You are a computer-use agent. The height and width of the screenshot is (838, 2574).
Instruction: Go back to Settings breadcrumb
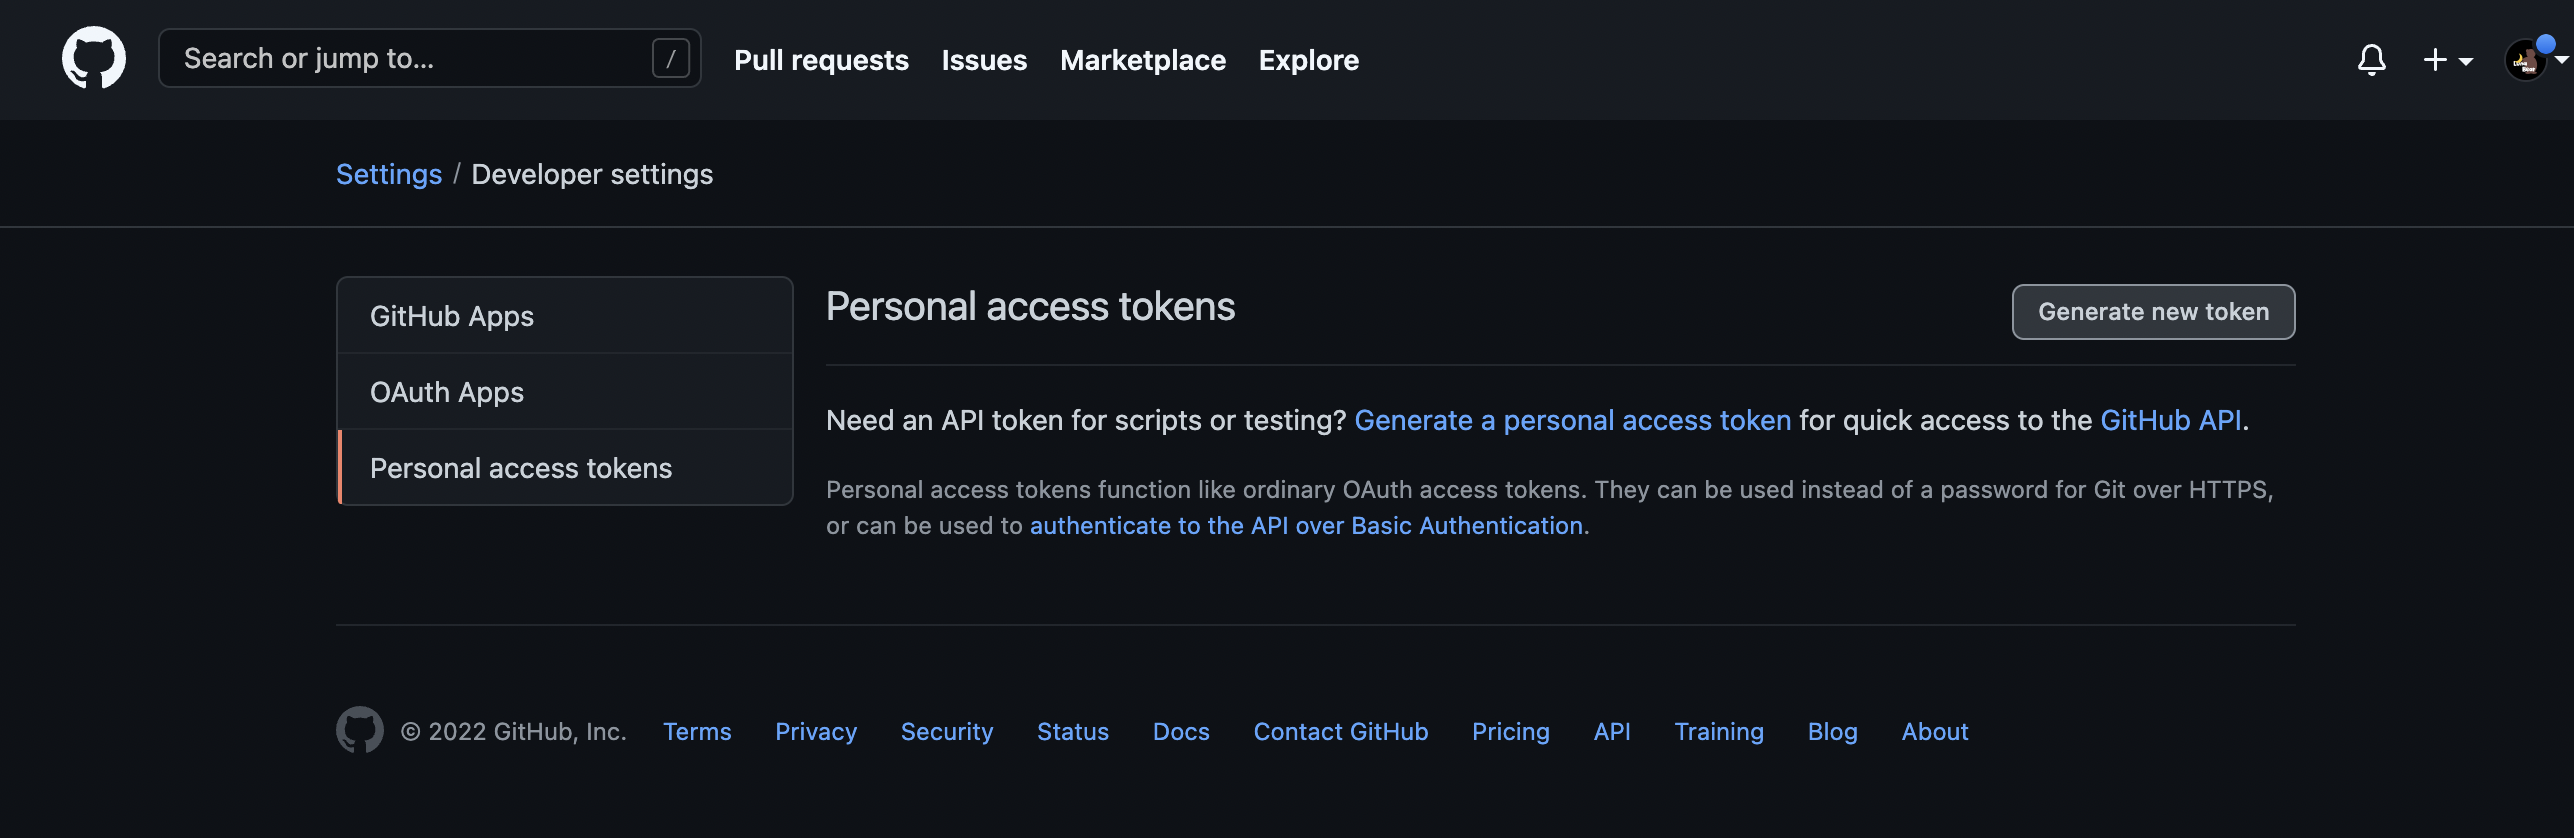[x=389, y=174]
